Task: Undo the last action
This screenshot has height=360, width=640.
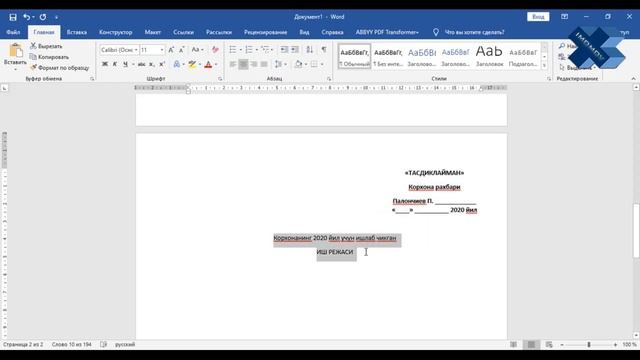Action: click(26, 17)
